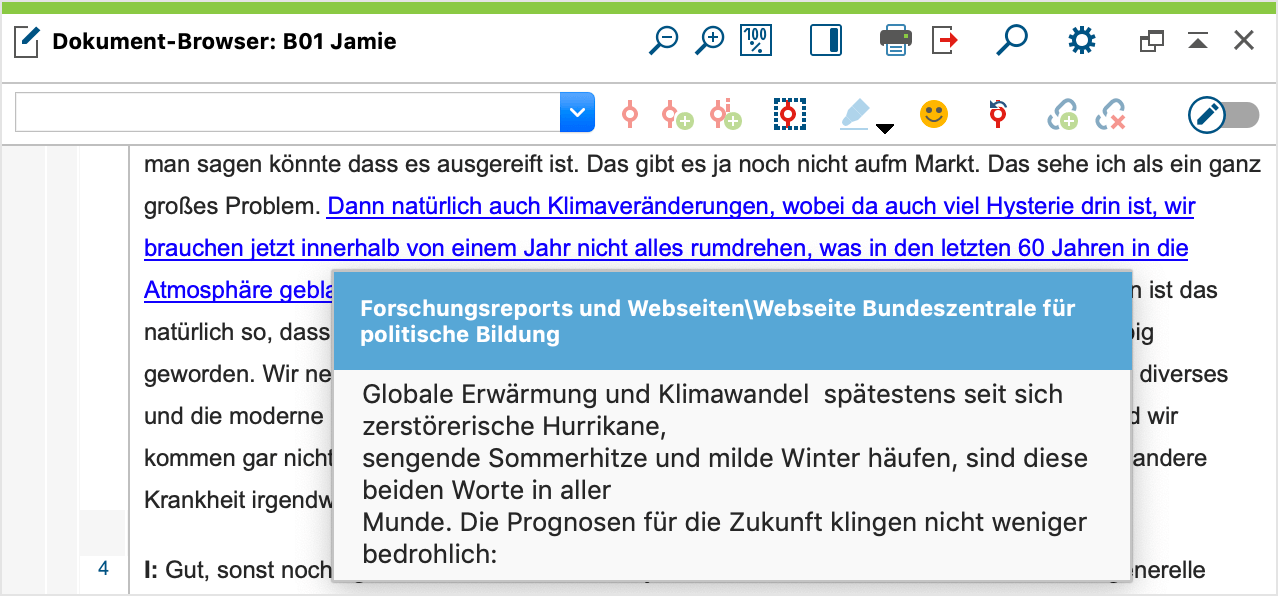Collapse the Document Browser panel arrow
Viewport: 1278px width, 596px height.
tap(1198, 41)
